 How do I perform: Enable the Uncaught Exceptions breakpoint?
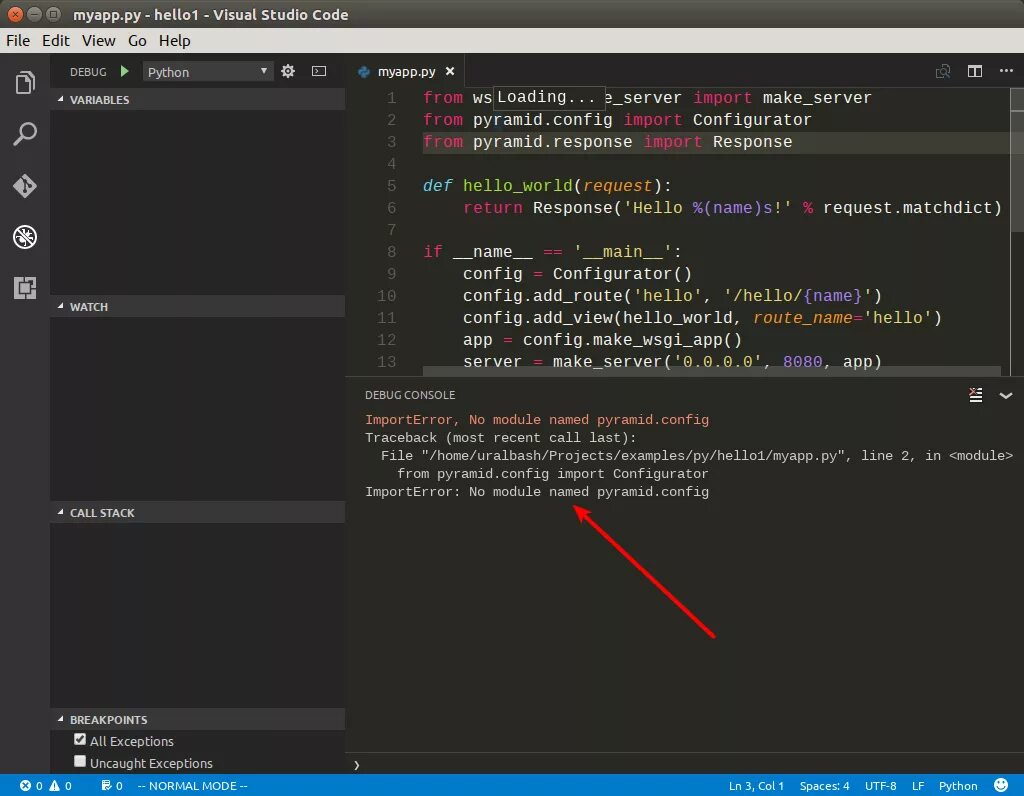tap(80, 761)
